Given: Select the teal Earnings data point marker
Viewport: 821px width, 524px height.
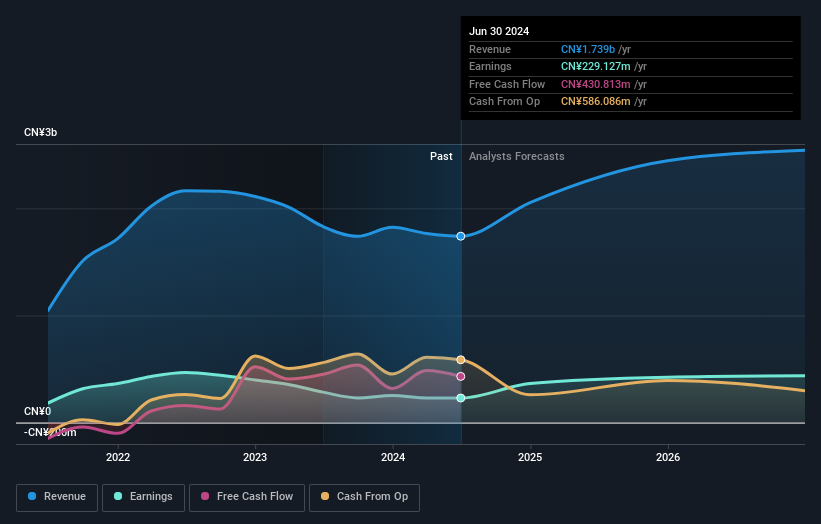Looking at the screenshot, I should [x=461, y=398].
